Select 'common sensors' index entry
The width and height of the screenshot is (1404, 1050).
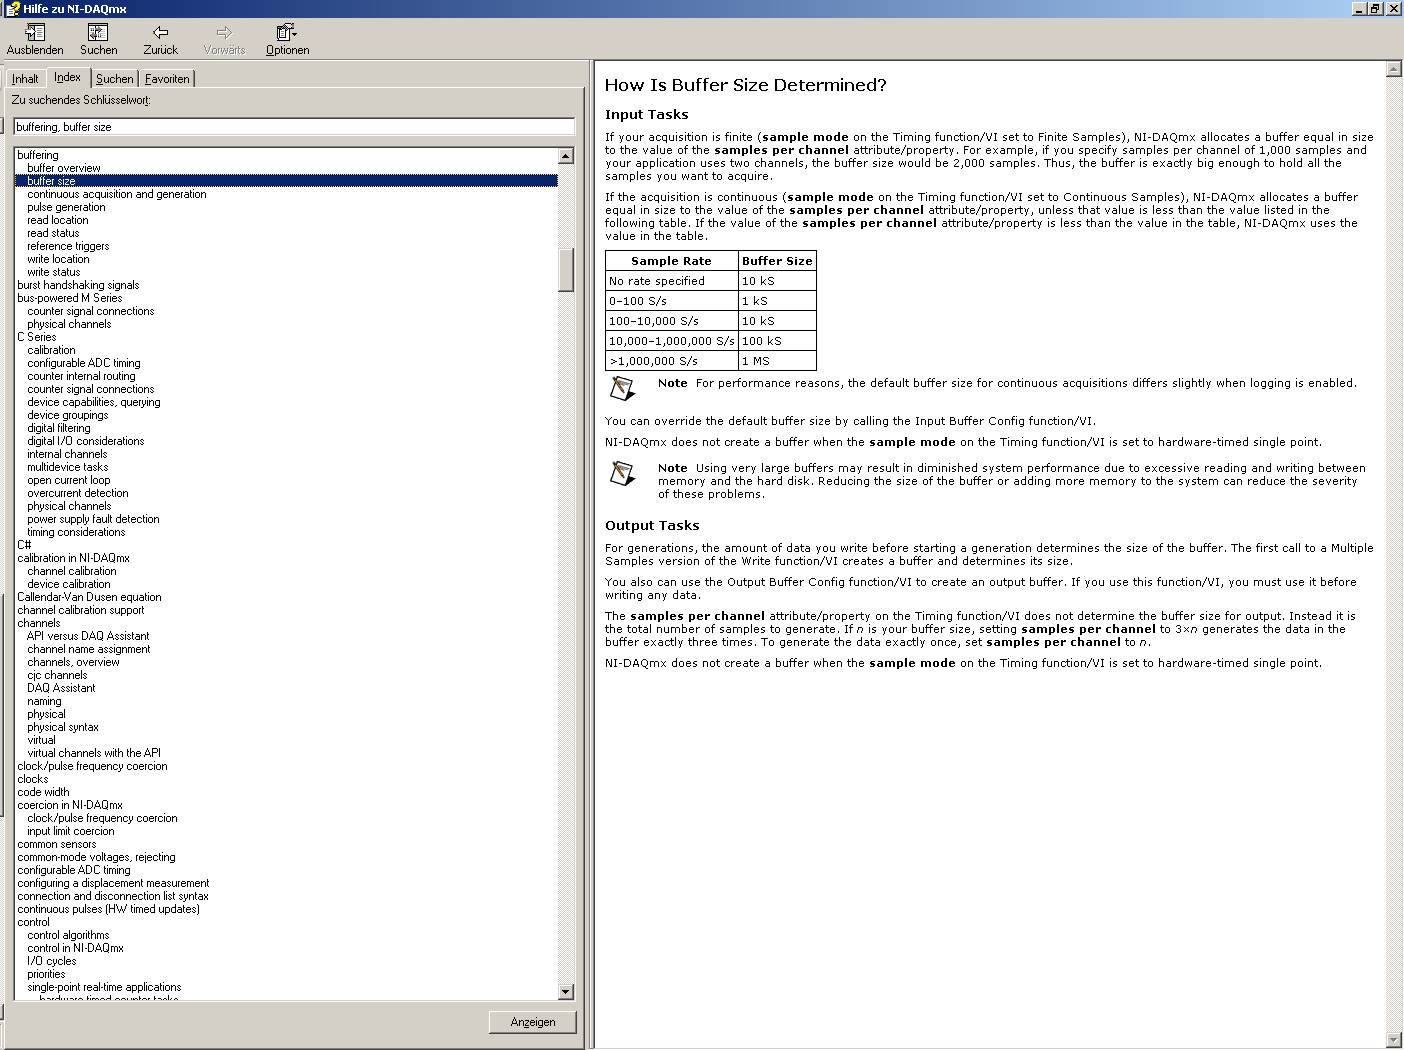(x=57, y=844)
